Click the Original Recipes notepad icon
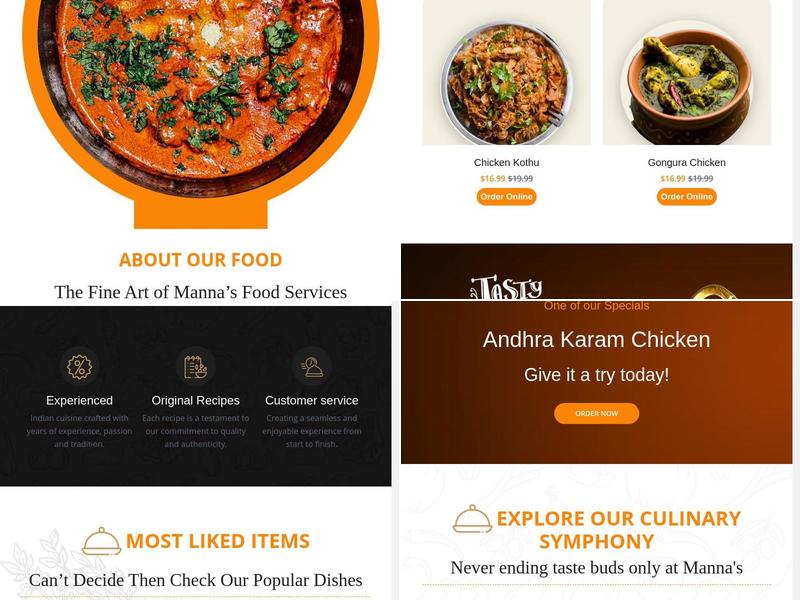 point(195,366)
